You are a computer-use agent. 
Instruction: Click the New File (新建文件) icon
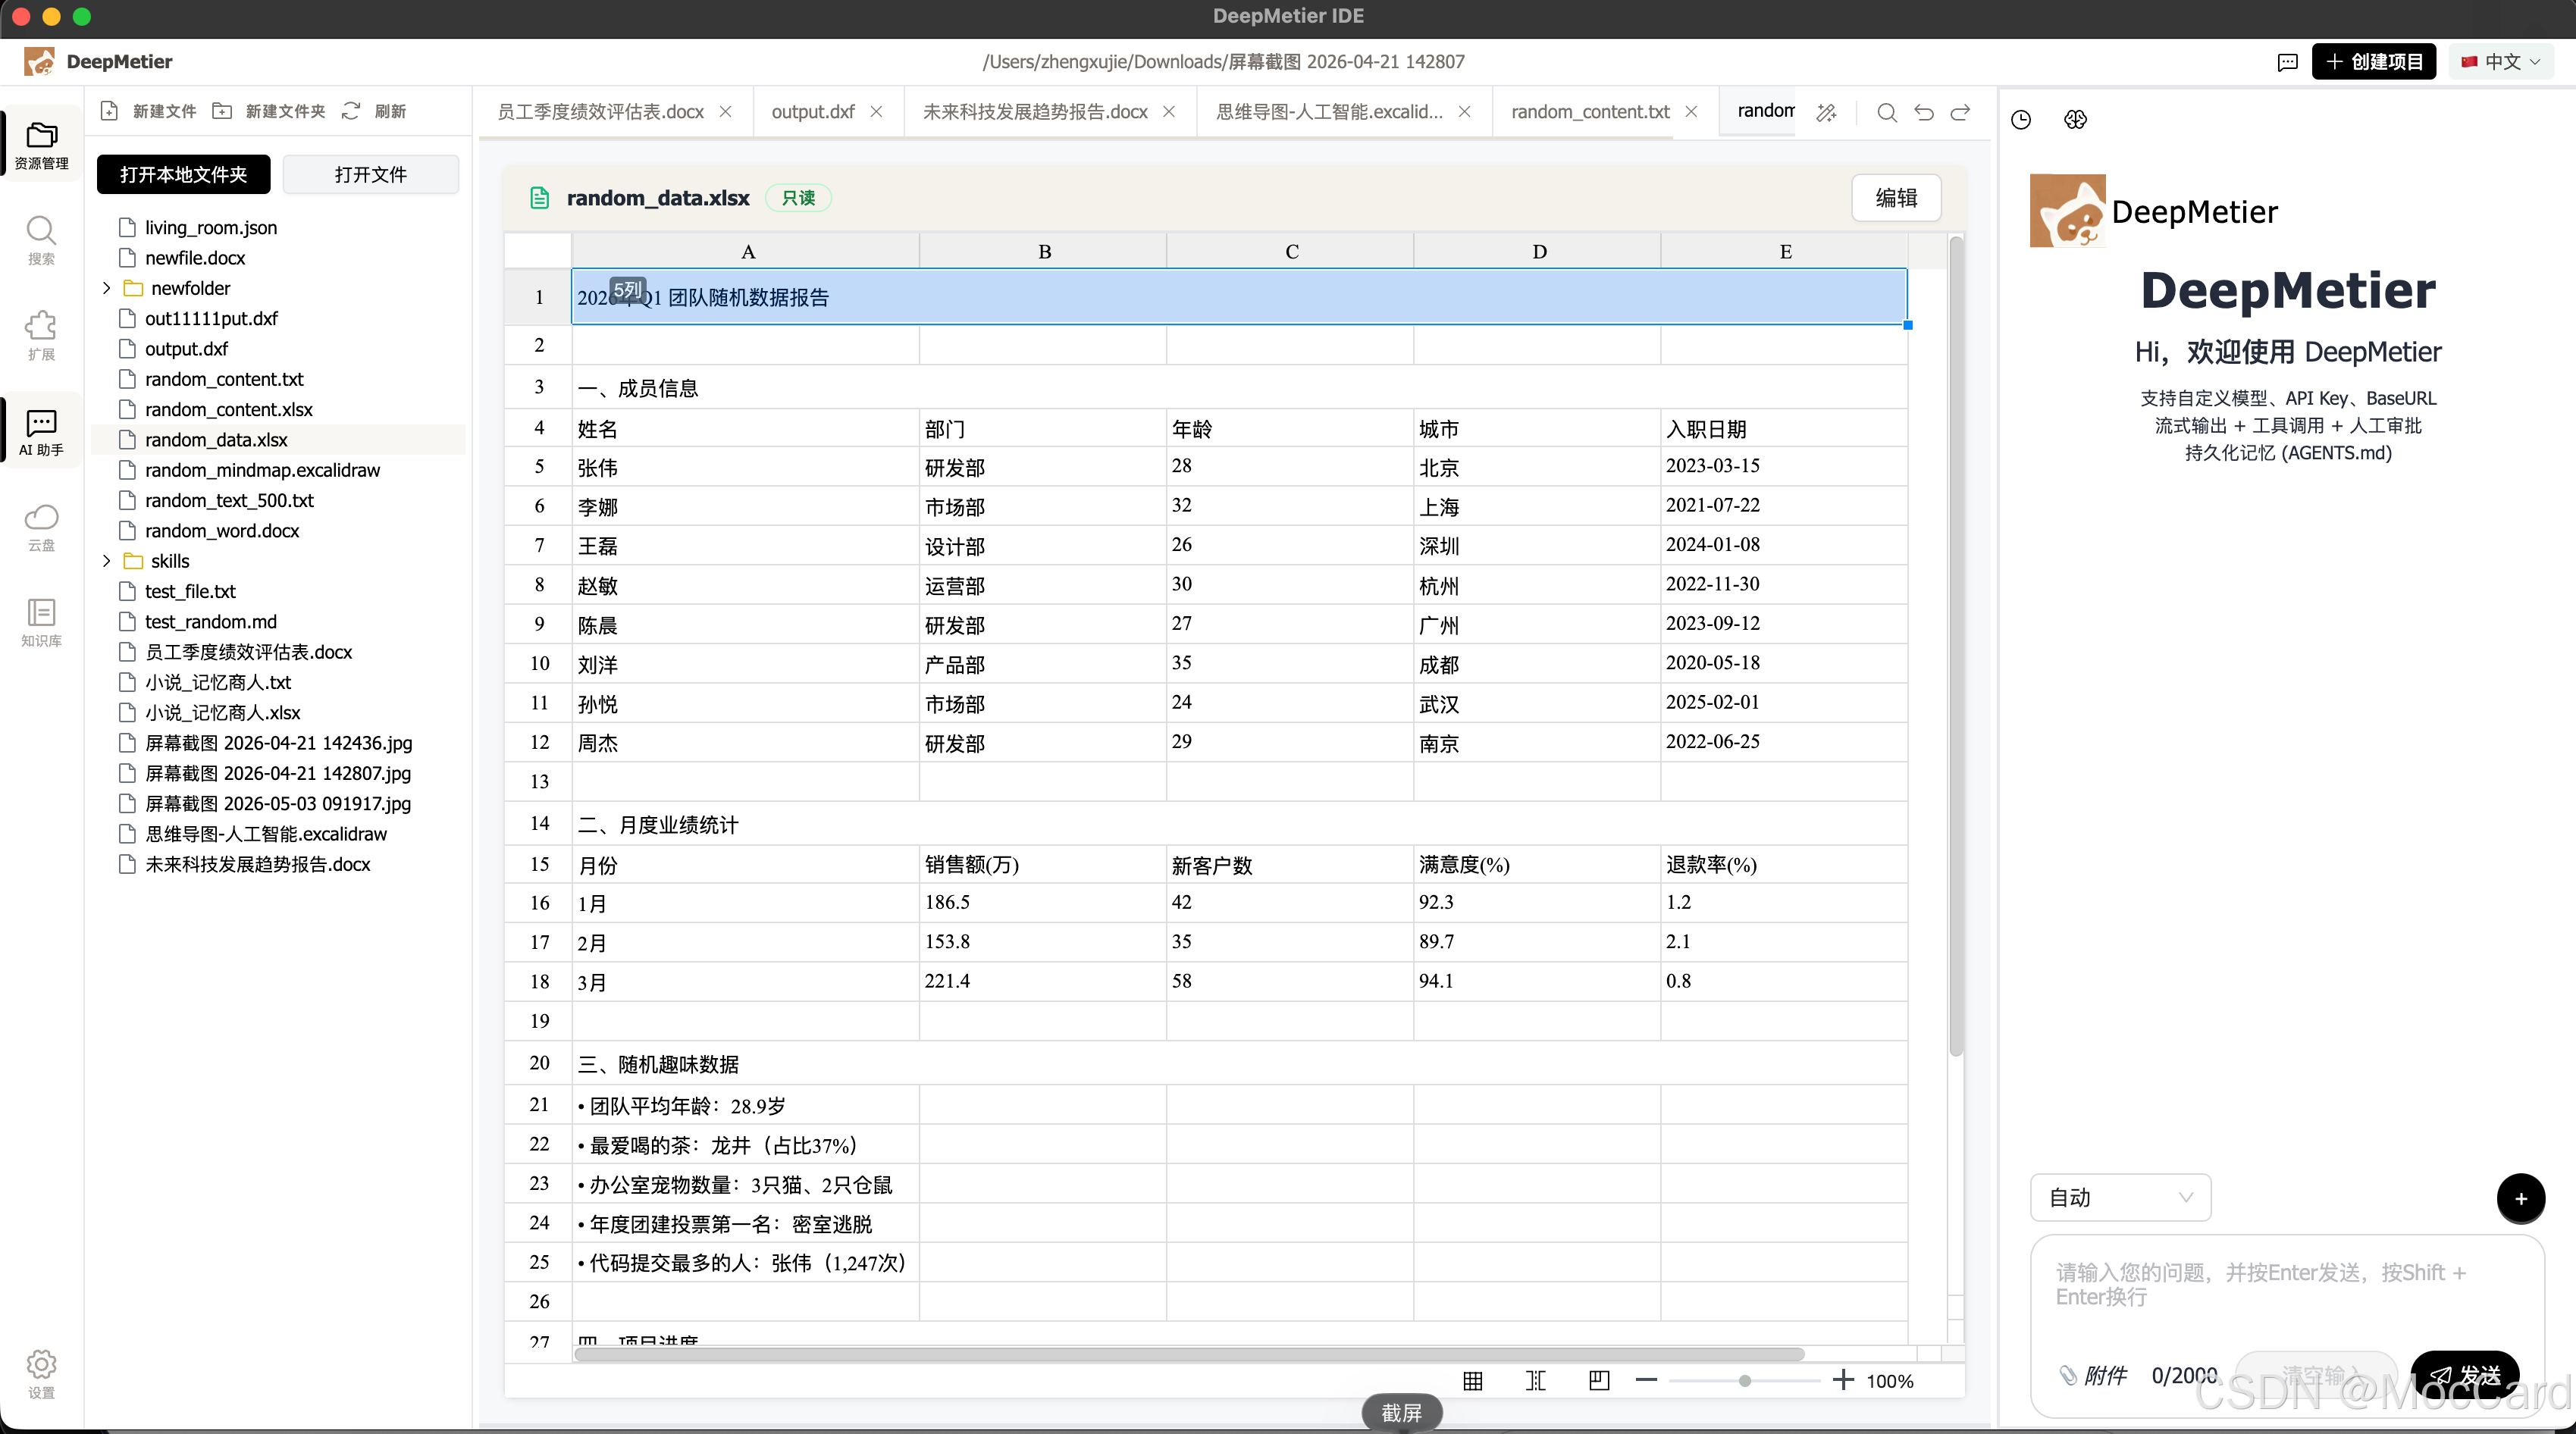(x=110, y=111)
